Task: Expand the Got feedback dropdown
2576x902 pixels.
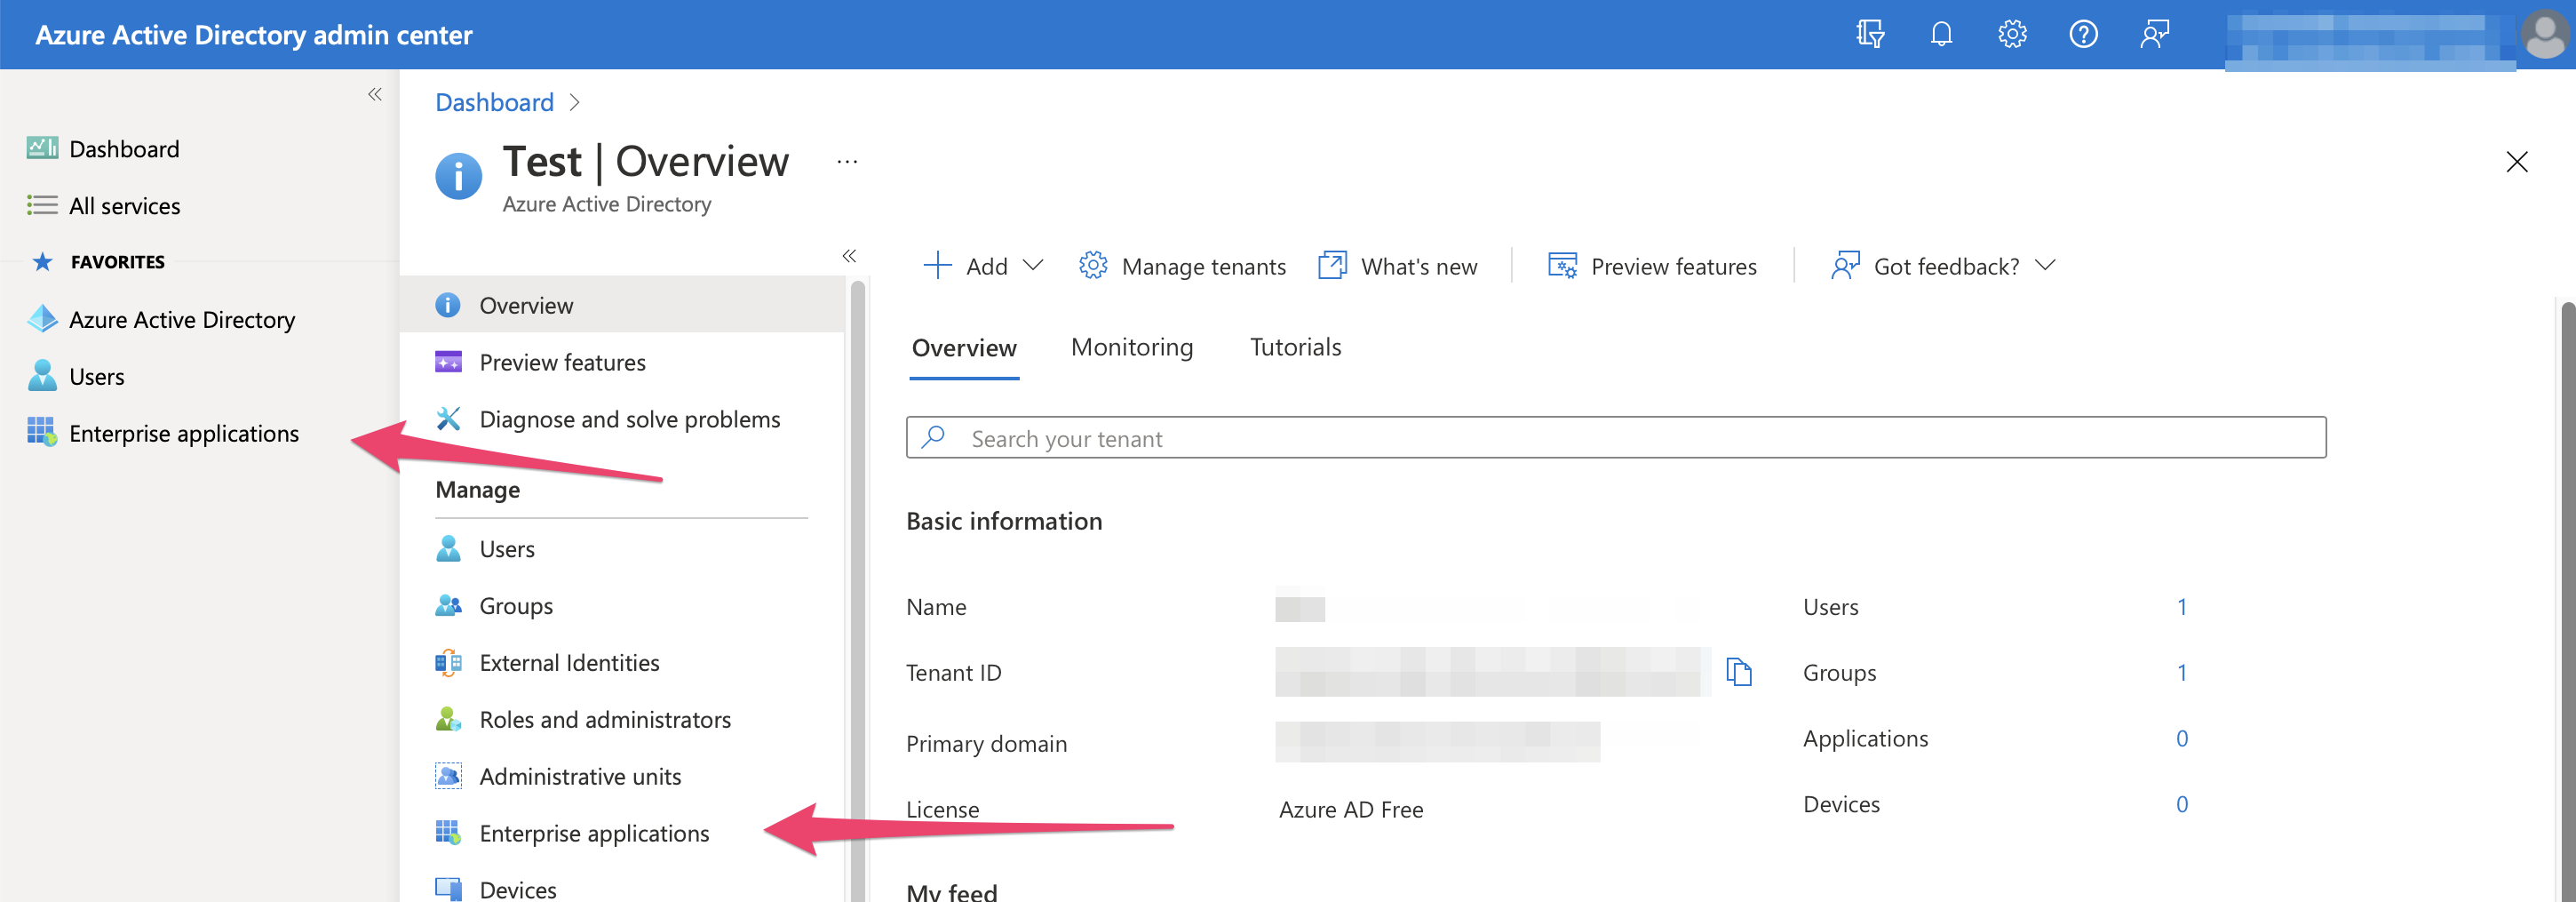Action: [1943, 266]
